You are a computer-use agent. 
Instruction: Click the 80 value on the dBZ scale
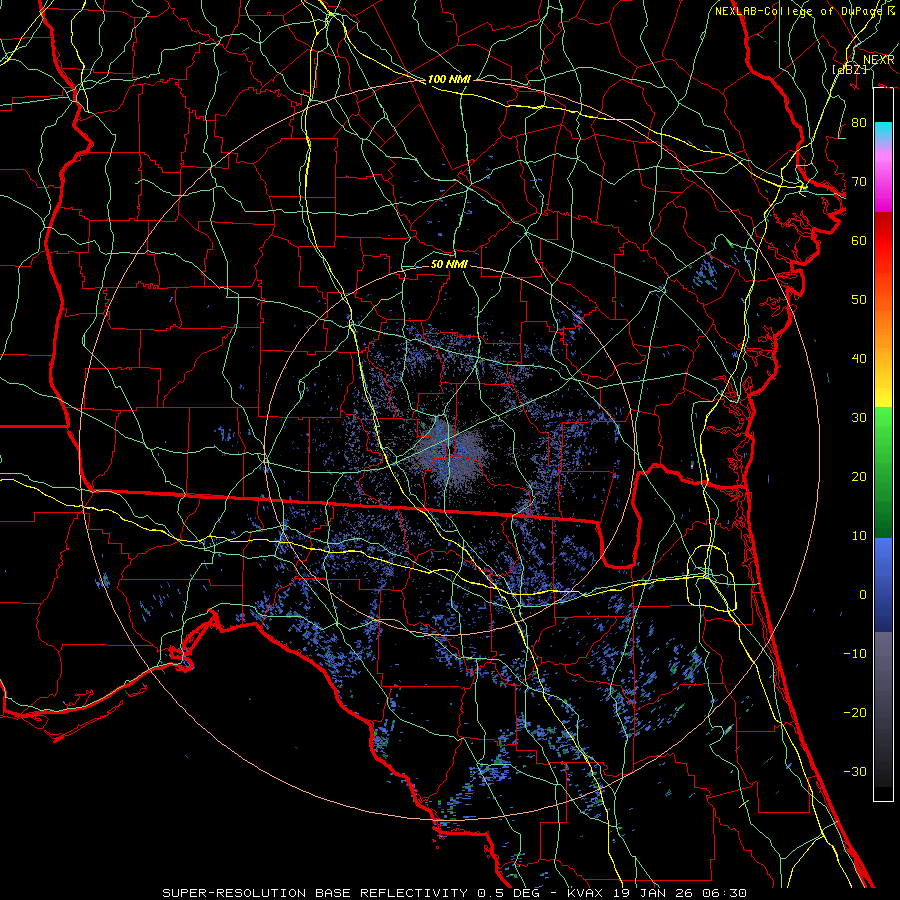tap(859, 123)
